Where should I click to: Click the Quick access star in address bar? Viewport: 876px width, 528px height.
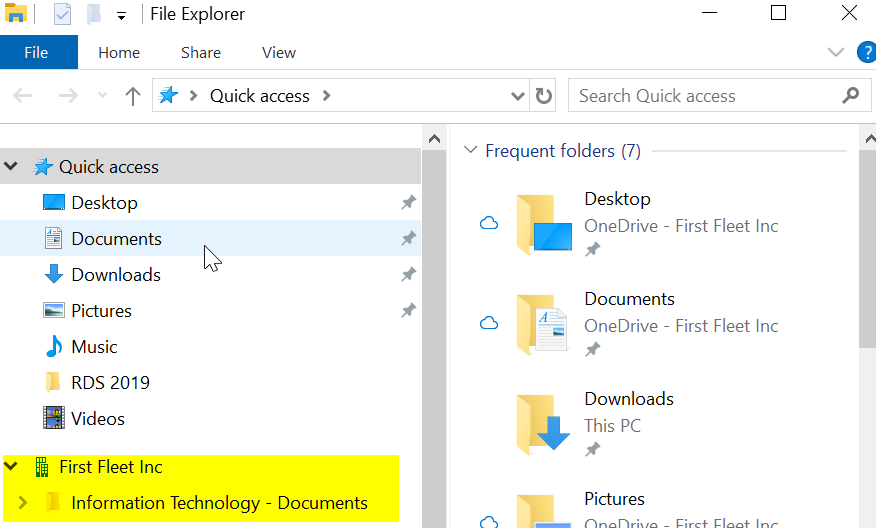point(168,95)
